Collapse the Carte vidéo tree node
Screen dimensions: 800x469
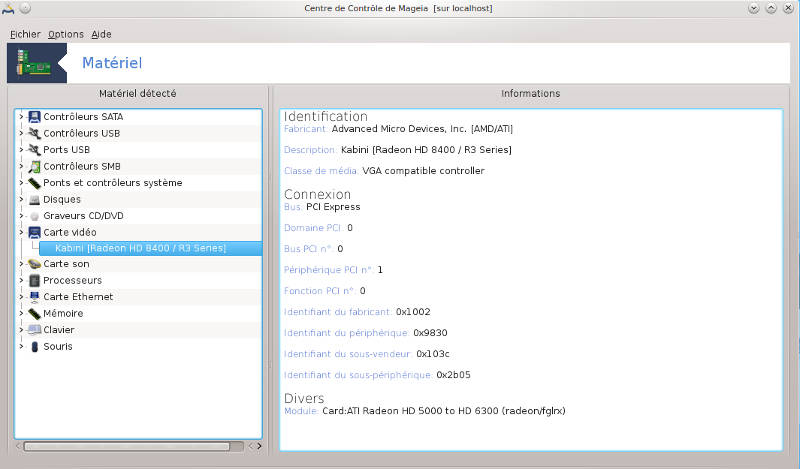pos(21,233)
